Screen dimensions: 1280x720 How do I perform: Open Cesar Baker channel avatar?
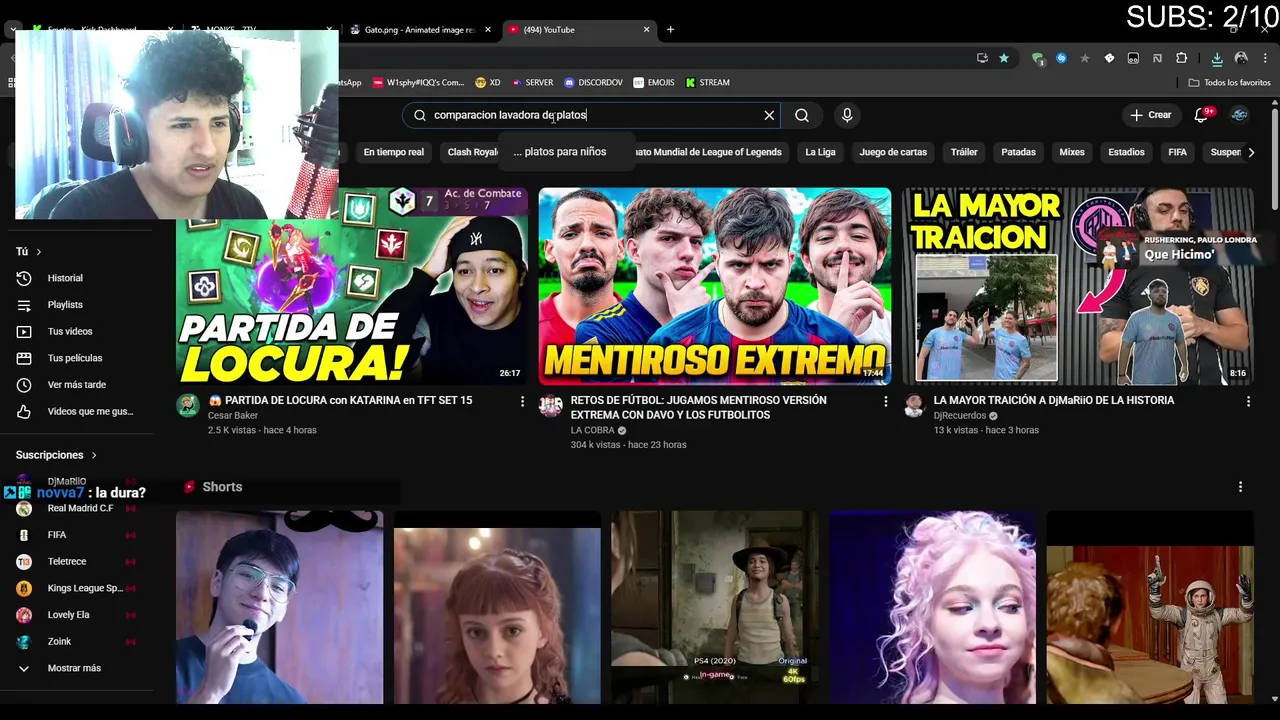click(187, 405)
